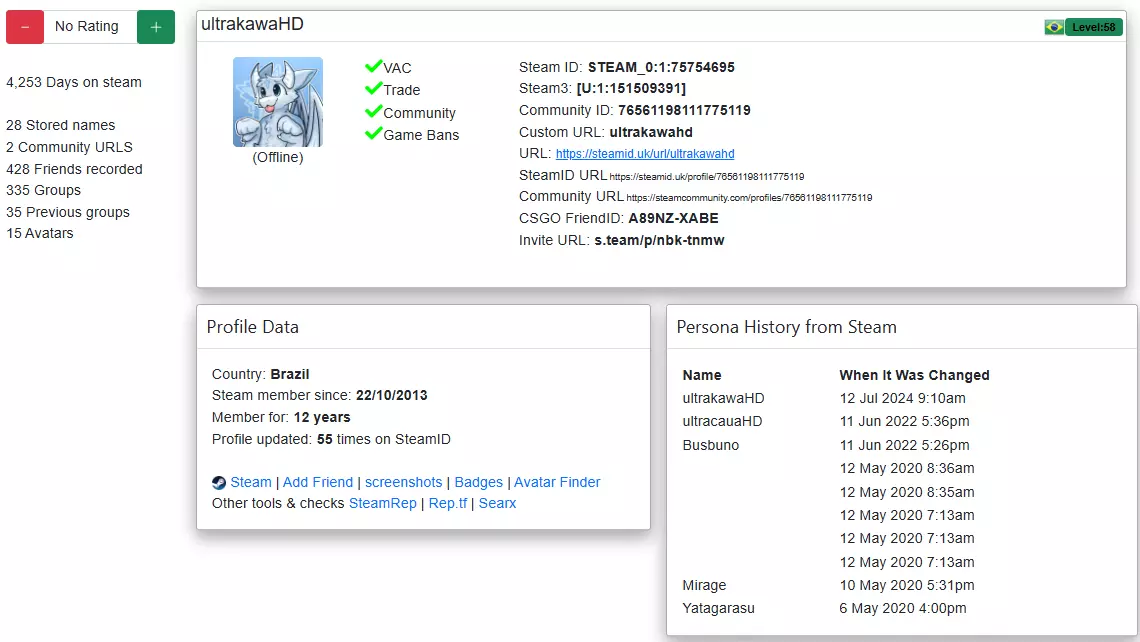This screenshot has width=1140, height=642.
Task: Click the Level:58 badge
Action: point(1093,27)
